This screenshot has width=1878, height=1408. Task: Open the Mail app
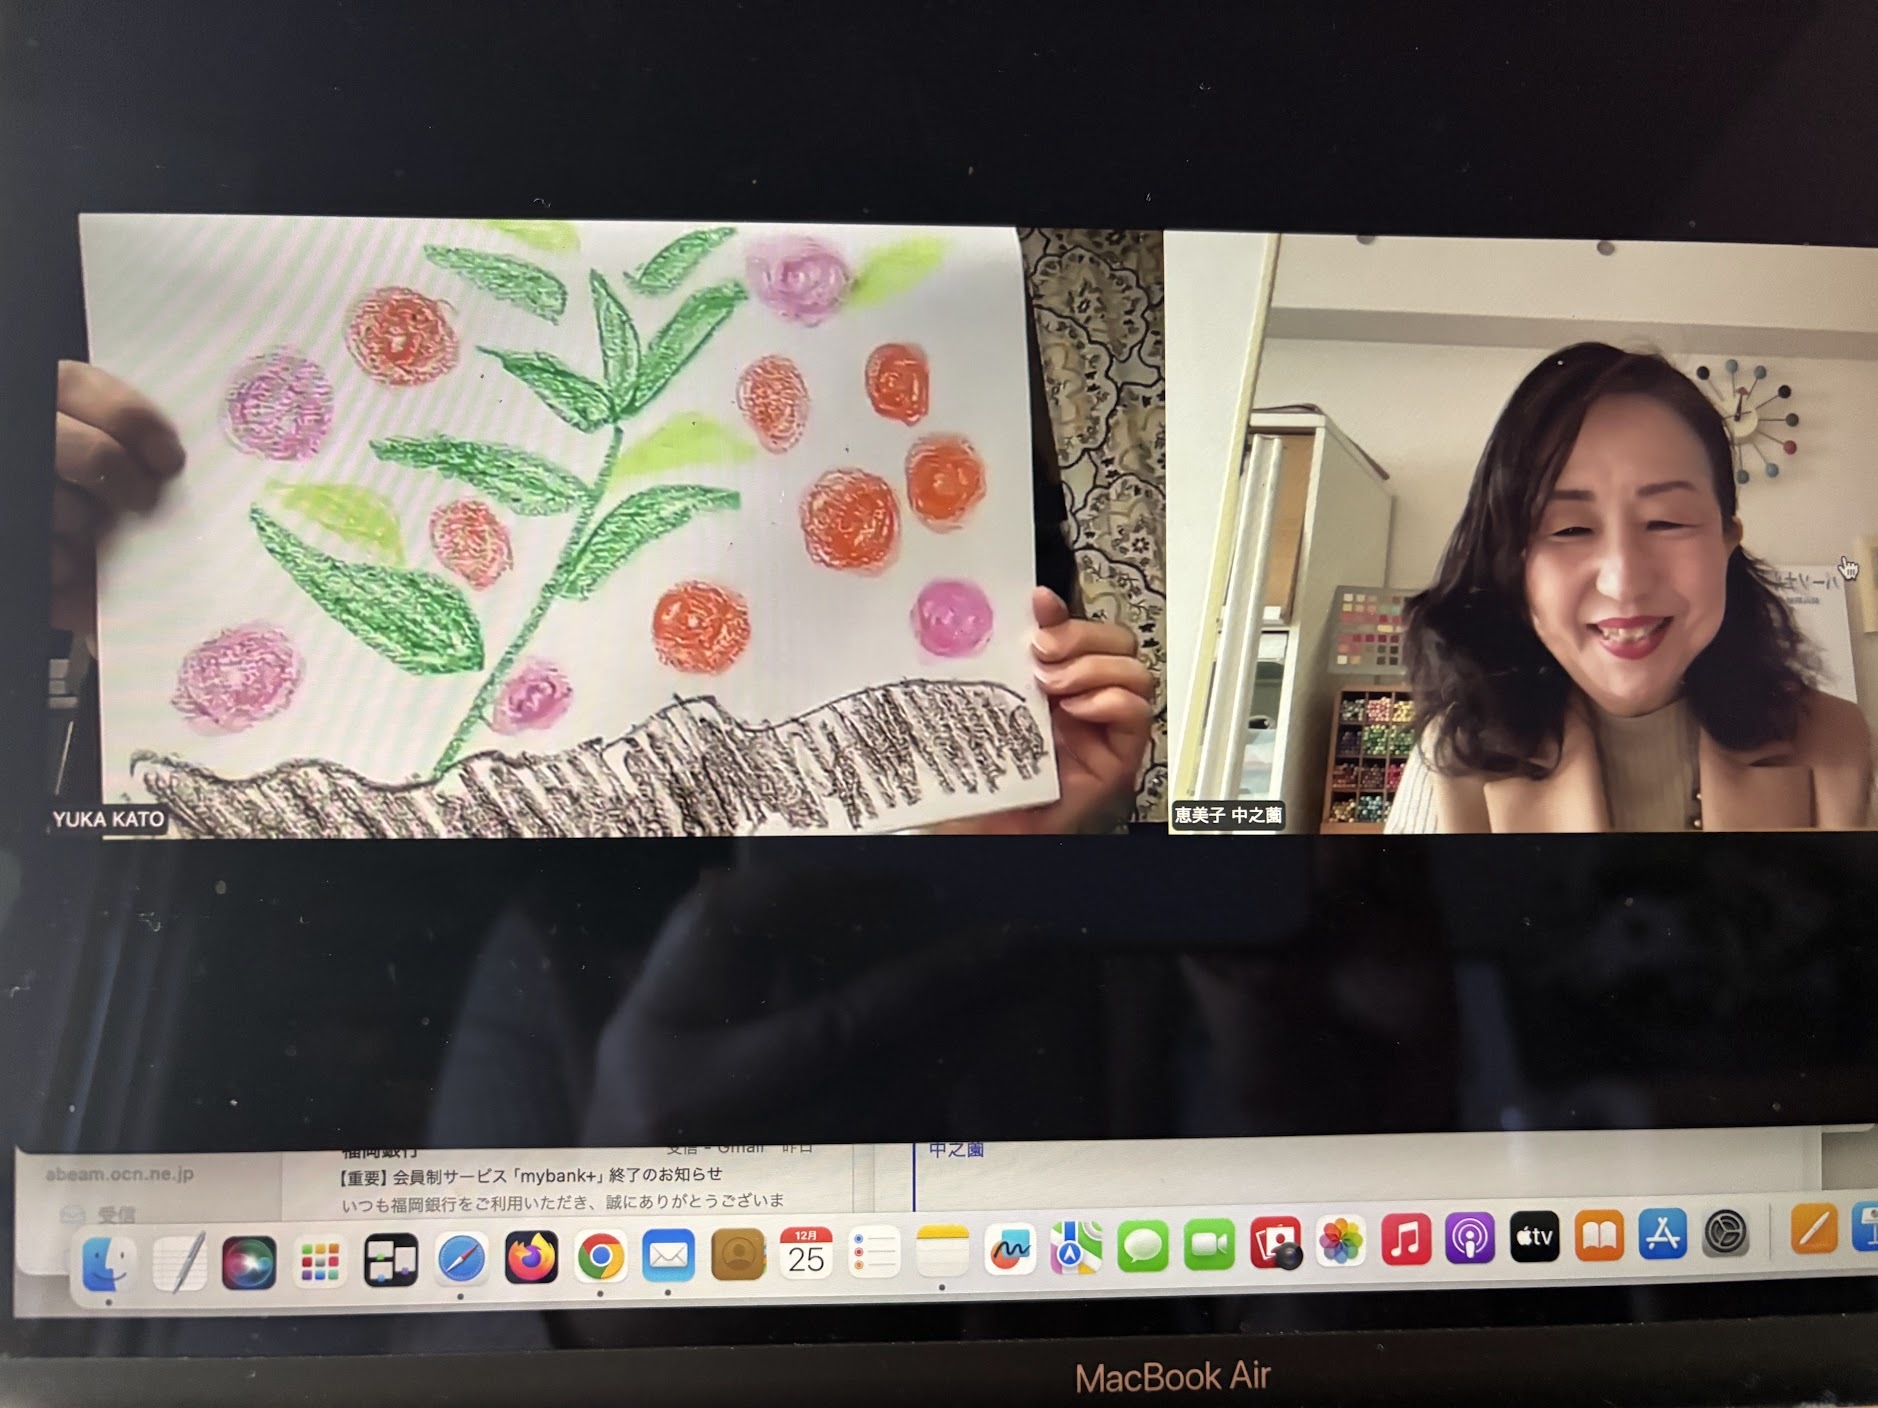[669, 1256]
